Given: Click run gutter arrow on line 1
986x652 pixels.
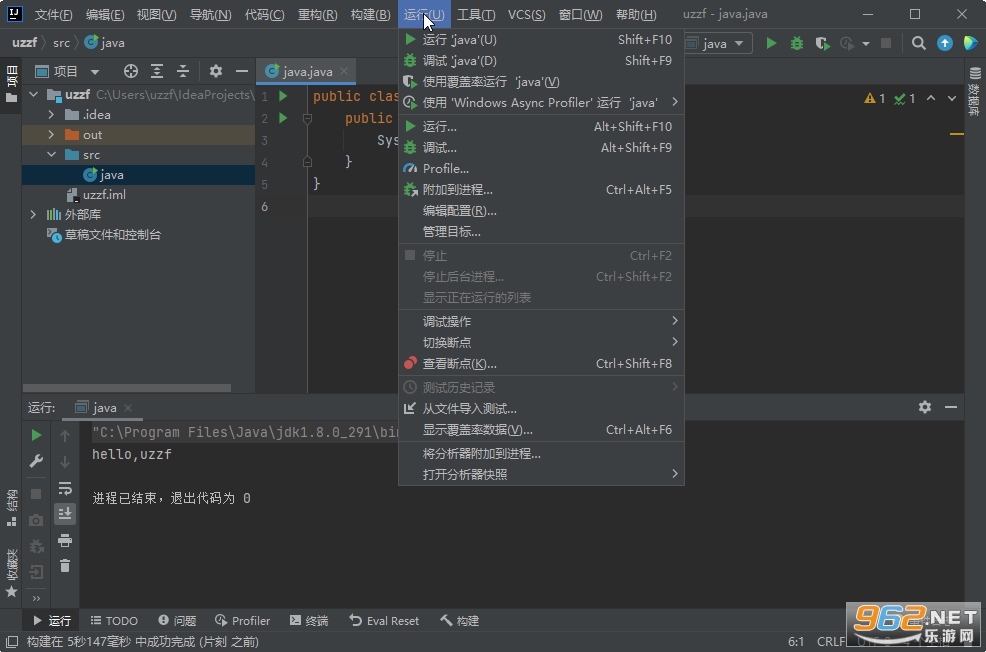Looking at the screenshot, I should [283, 96].
